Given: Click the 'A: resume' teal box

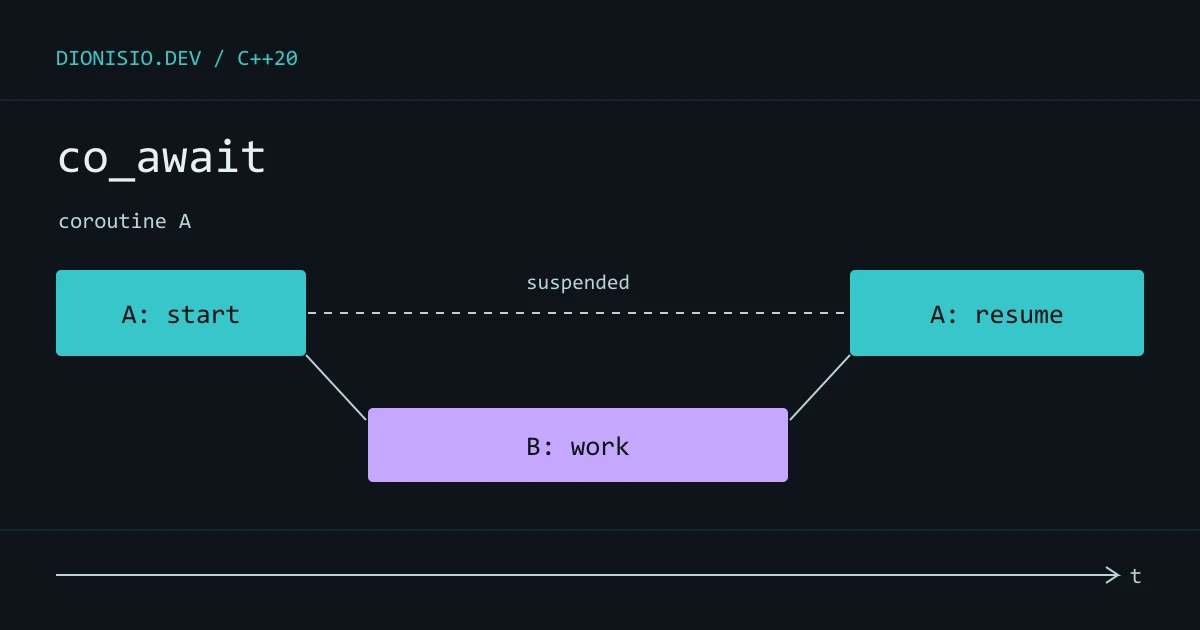Looking at the screenshot, I should point(997,313).
